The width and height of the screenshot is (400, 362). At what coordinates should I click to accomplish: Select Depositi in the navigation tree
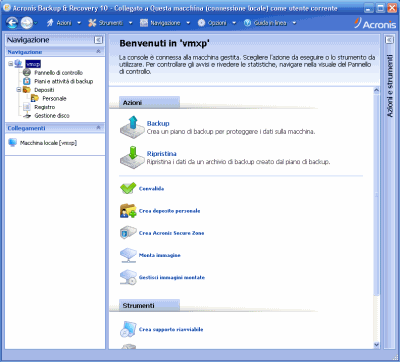click(x=44, y=90)
